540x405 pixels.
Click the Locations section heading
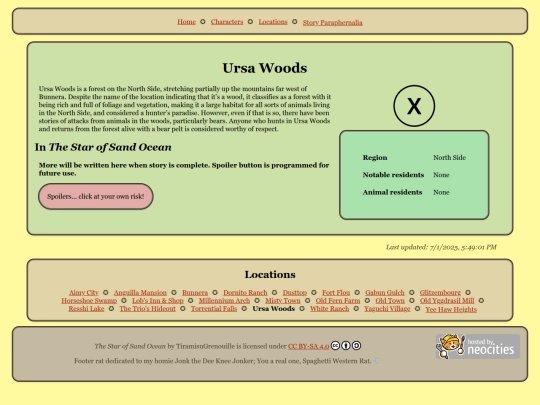point(270,274)
